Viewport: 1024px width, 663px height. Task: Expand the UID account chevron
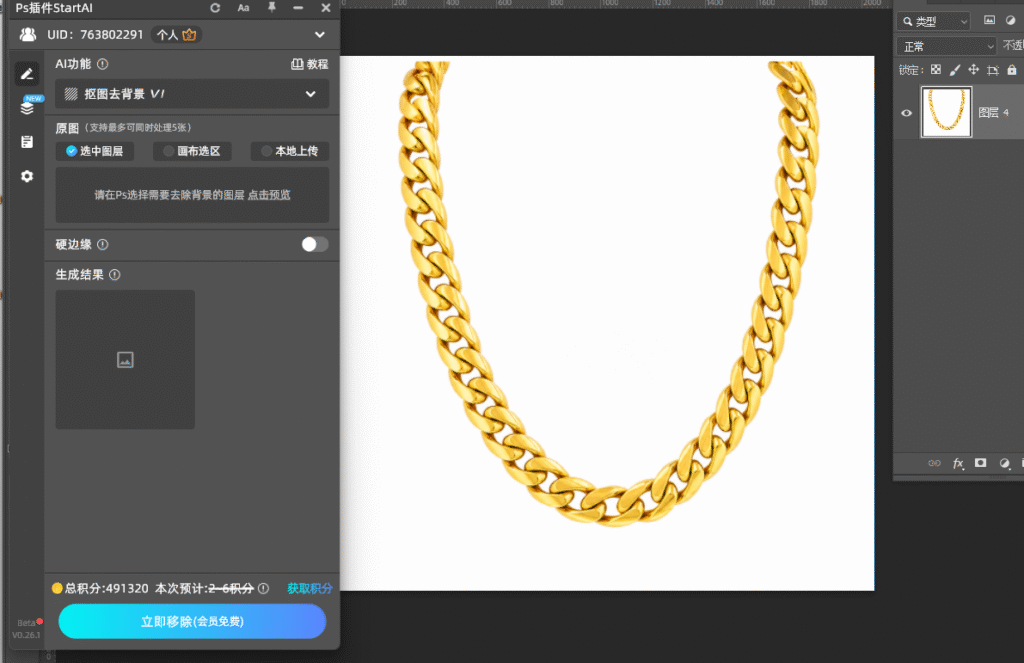pos(319,35)
